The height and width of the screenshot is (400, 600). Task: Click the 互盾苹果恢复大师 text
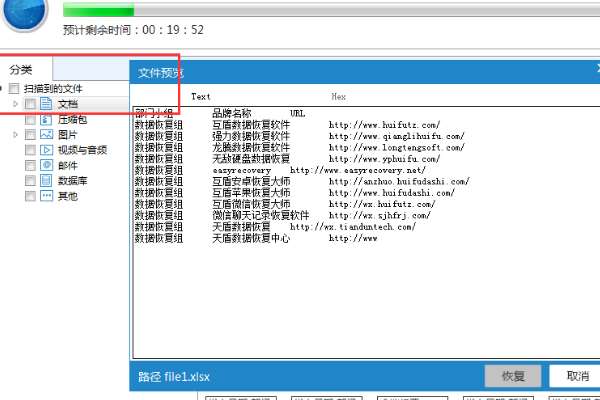pos(251,193)
